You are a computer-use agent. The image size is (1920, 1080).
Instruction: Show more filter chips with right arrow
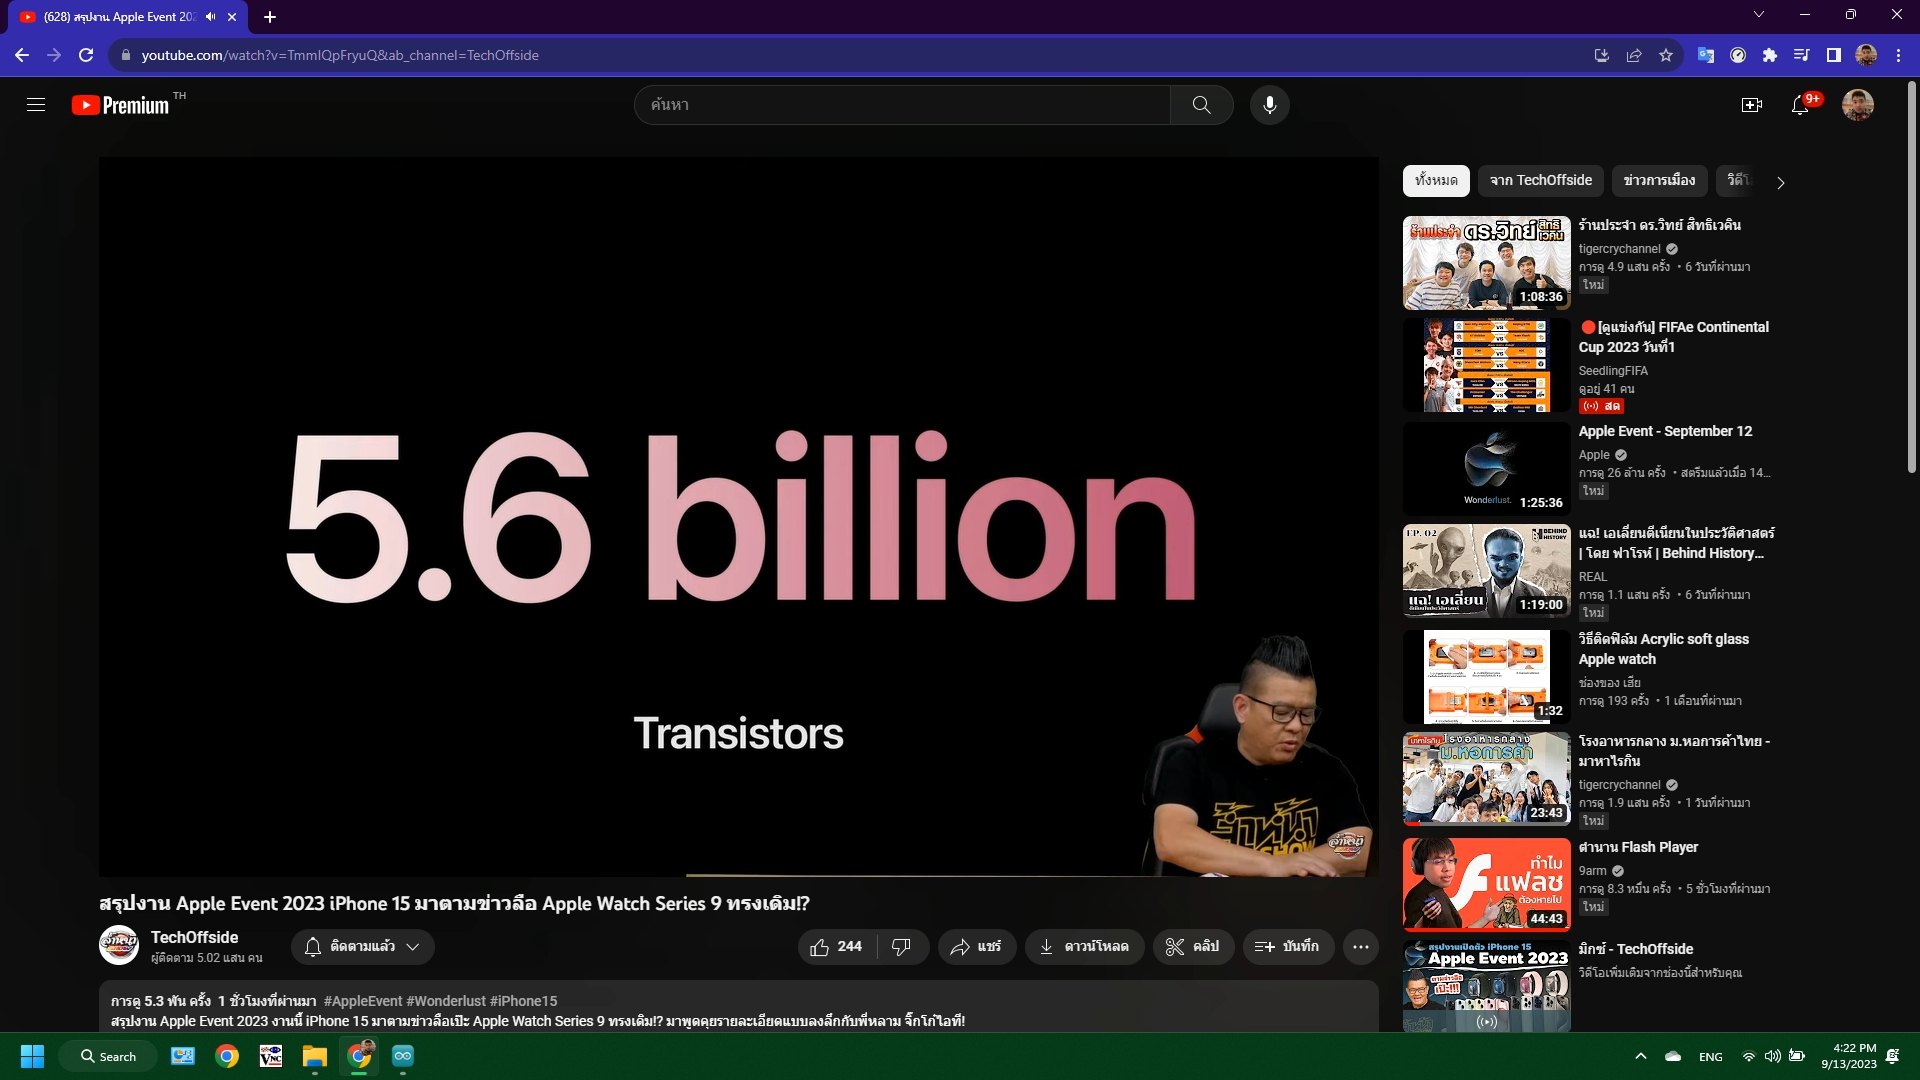point(1780,182)
